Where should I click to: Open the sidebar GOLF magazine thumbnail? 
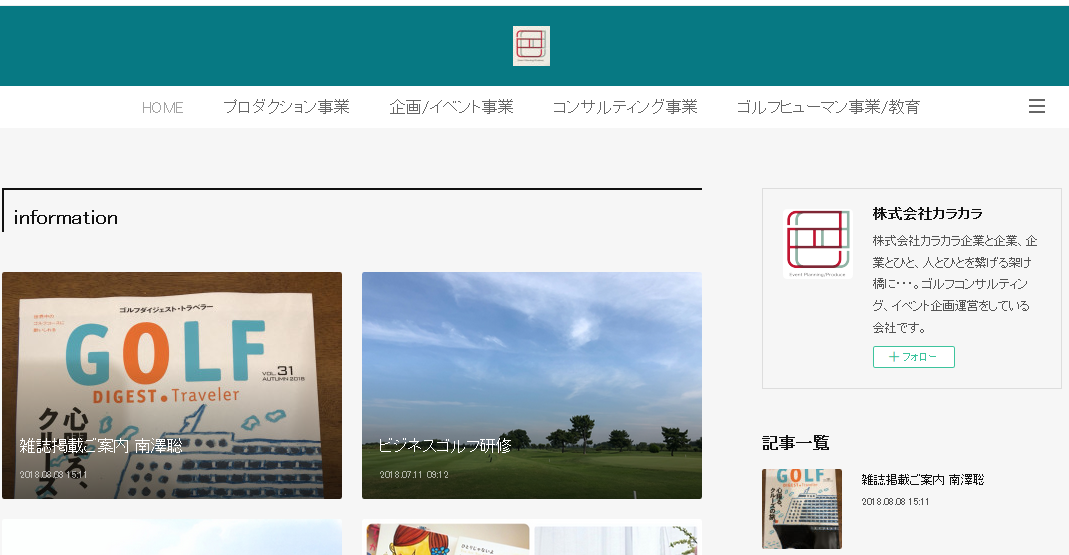point(802,509)
